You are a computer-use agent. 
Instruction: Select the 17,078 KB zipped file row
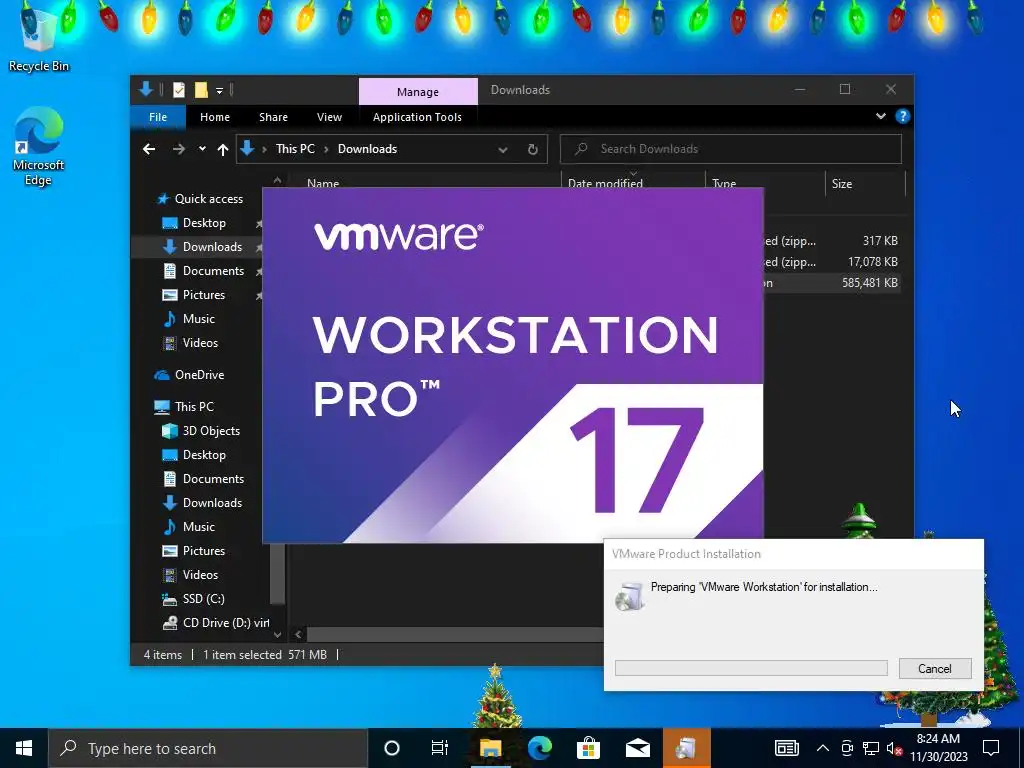[x=832, y=262]
